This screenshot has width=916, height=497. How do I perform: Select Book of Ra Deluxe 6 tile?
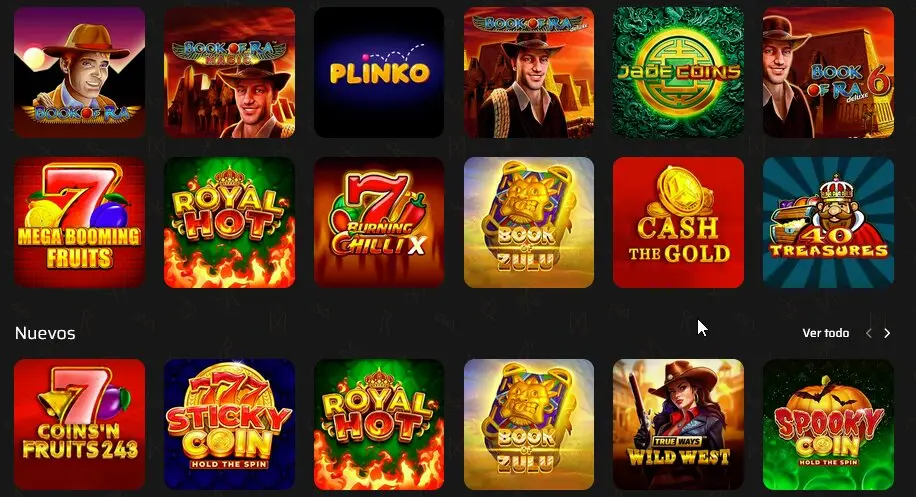point(828,72)
